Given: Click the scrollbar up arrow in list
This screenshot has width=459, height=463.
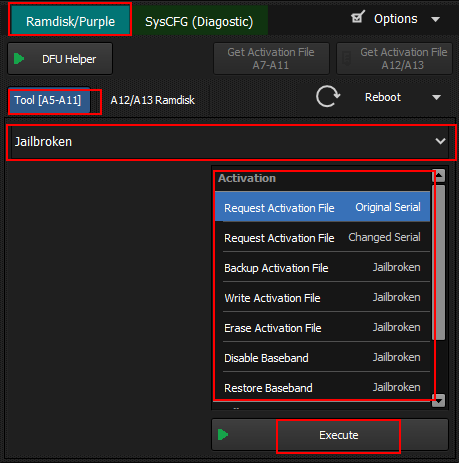Looking at the screenshot, I should tap(439, 175).
